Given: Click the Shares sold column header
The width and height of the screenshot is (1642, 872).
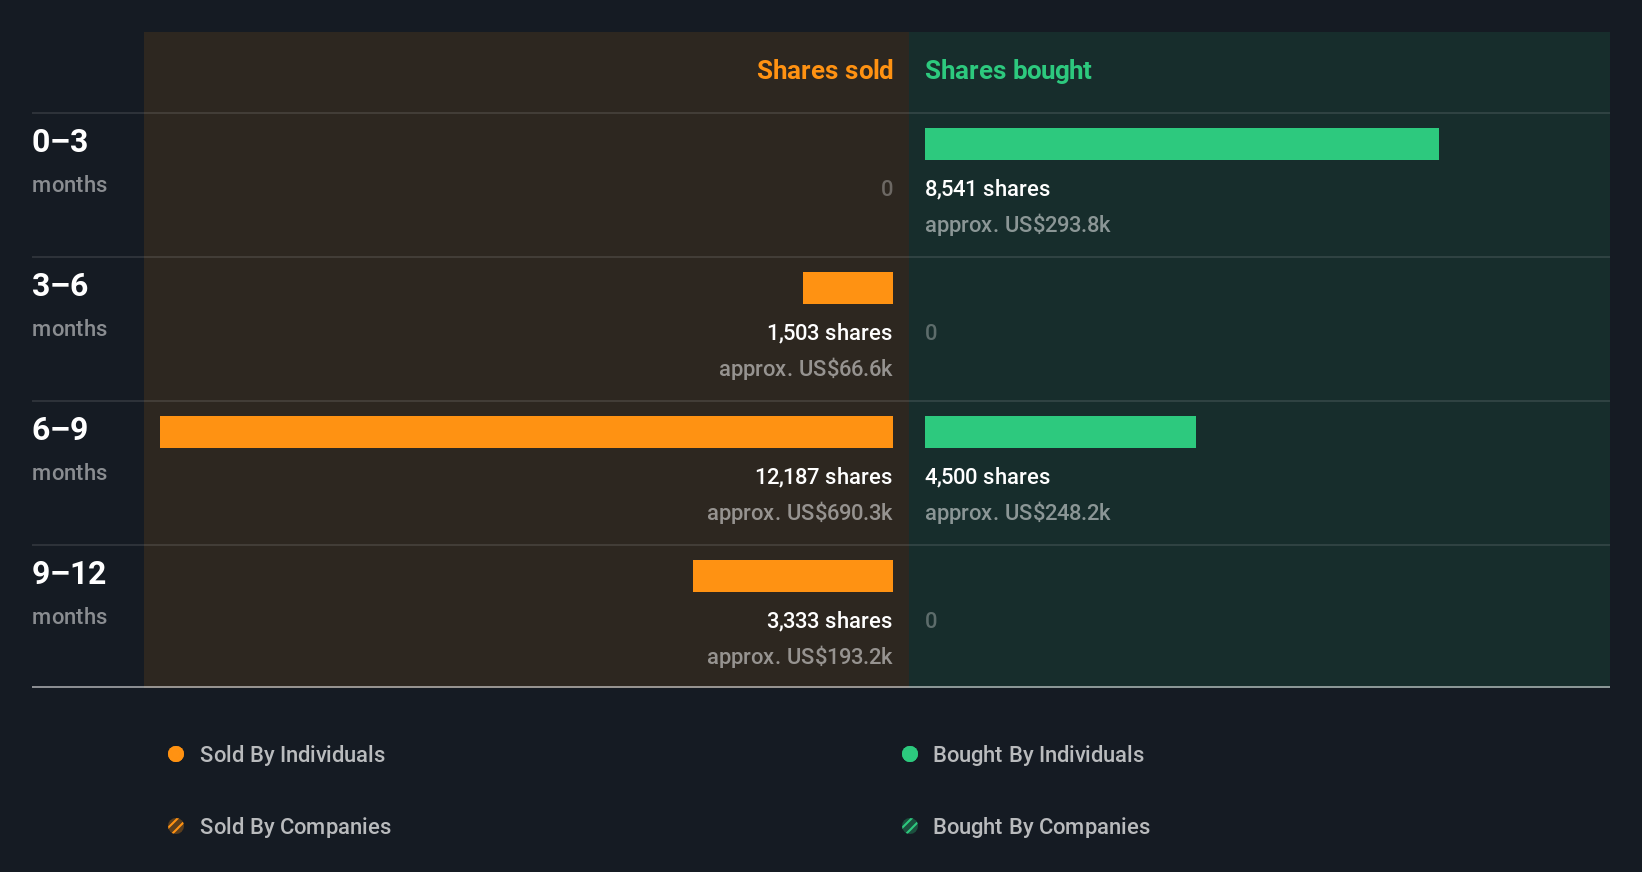Looking at the screenshot, I should click(x=825, y=70).
